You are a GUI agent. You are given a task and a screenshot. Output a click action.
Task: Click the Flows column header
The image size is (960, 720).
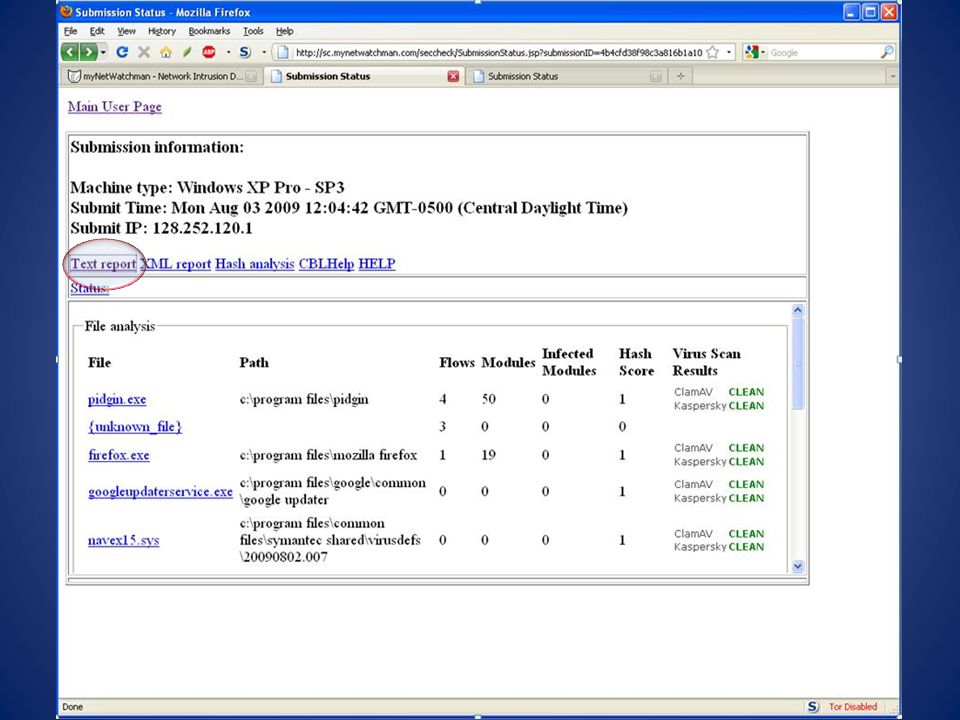[x=457, y=362]
